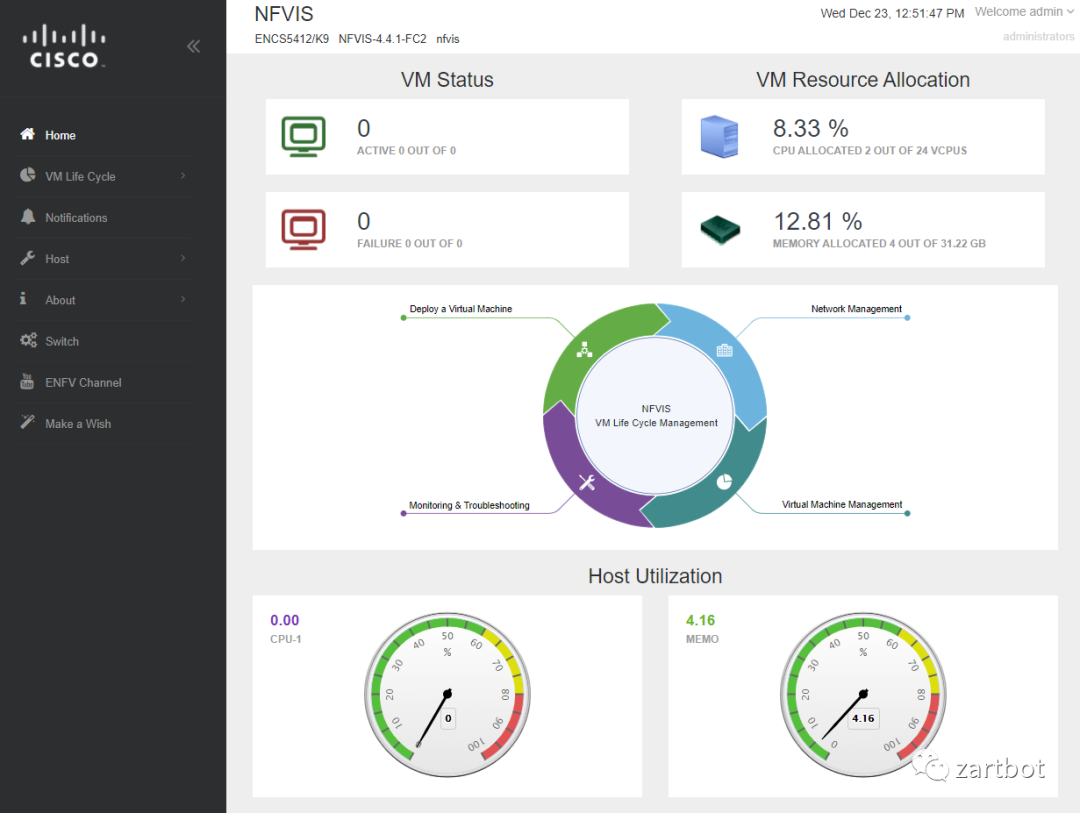This screenshot has height=813, width=1080.
Task: Click the VM Status heading
Action: [447, 79]
